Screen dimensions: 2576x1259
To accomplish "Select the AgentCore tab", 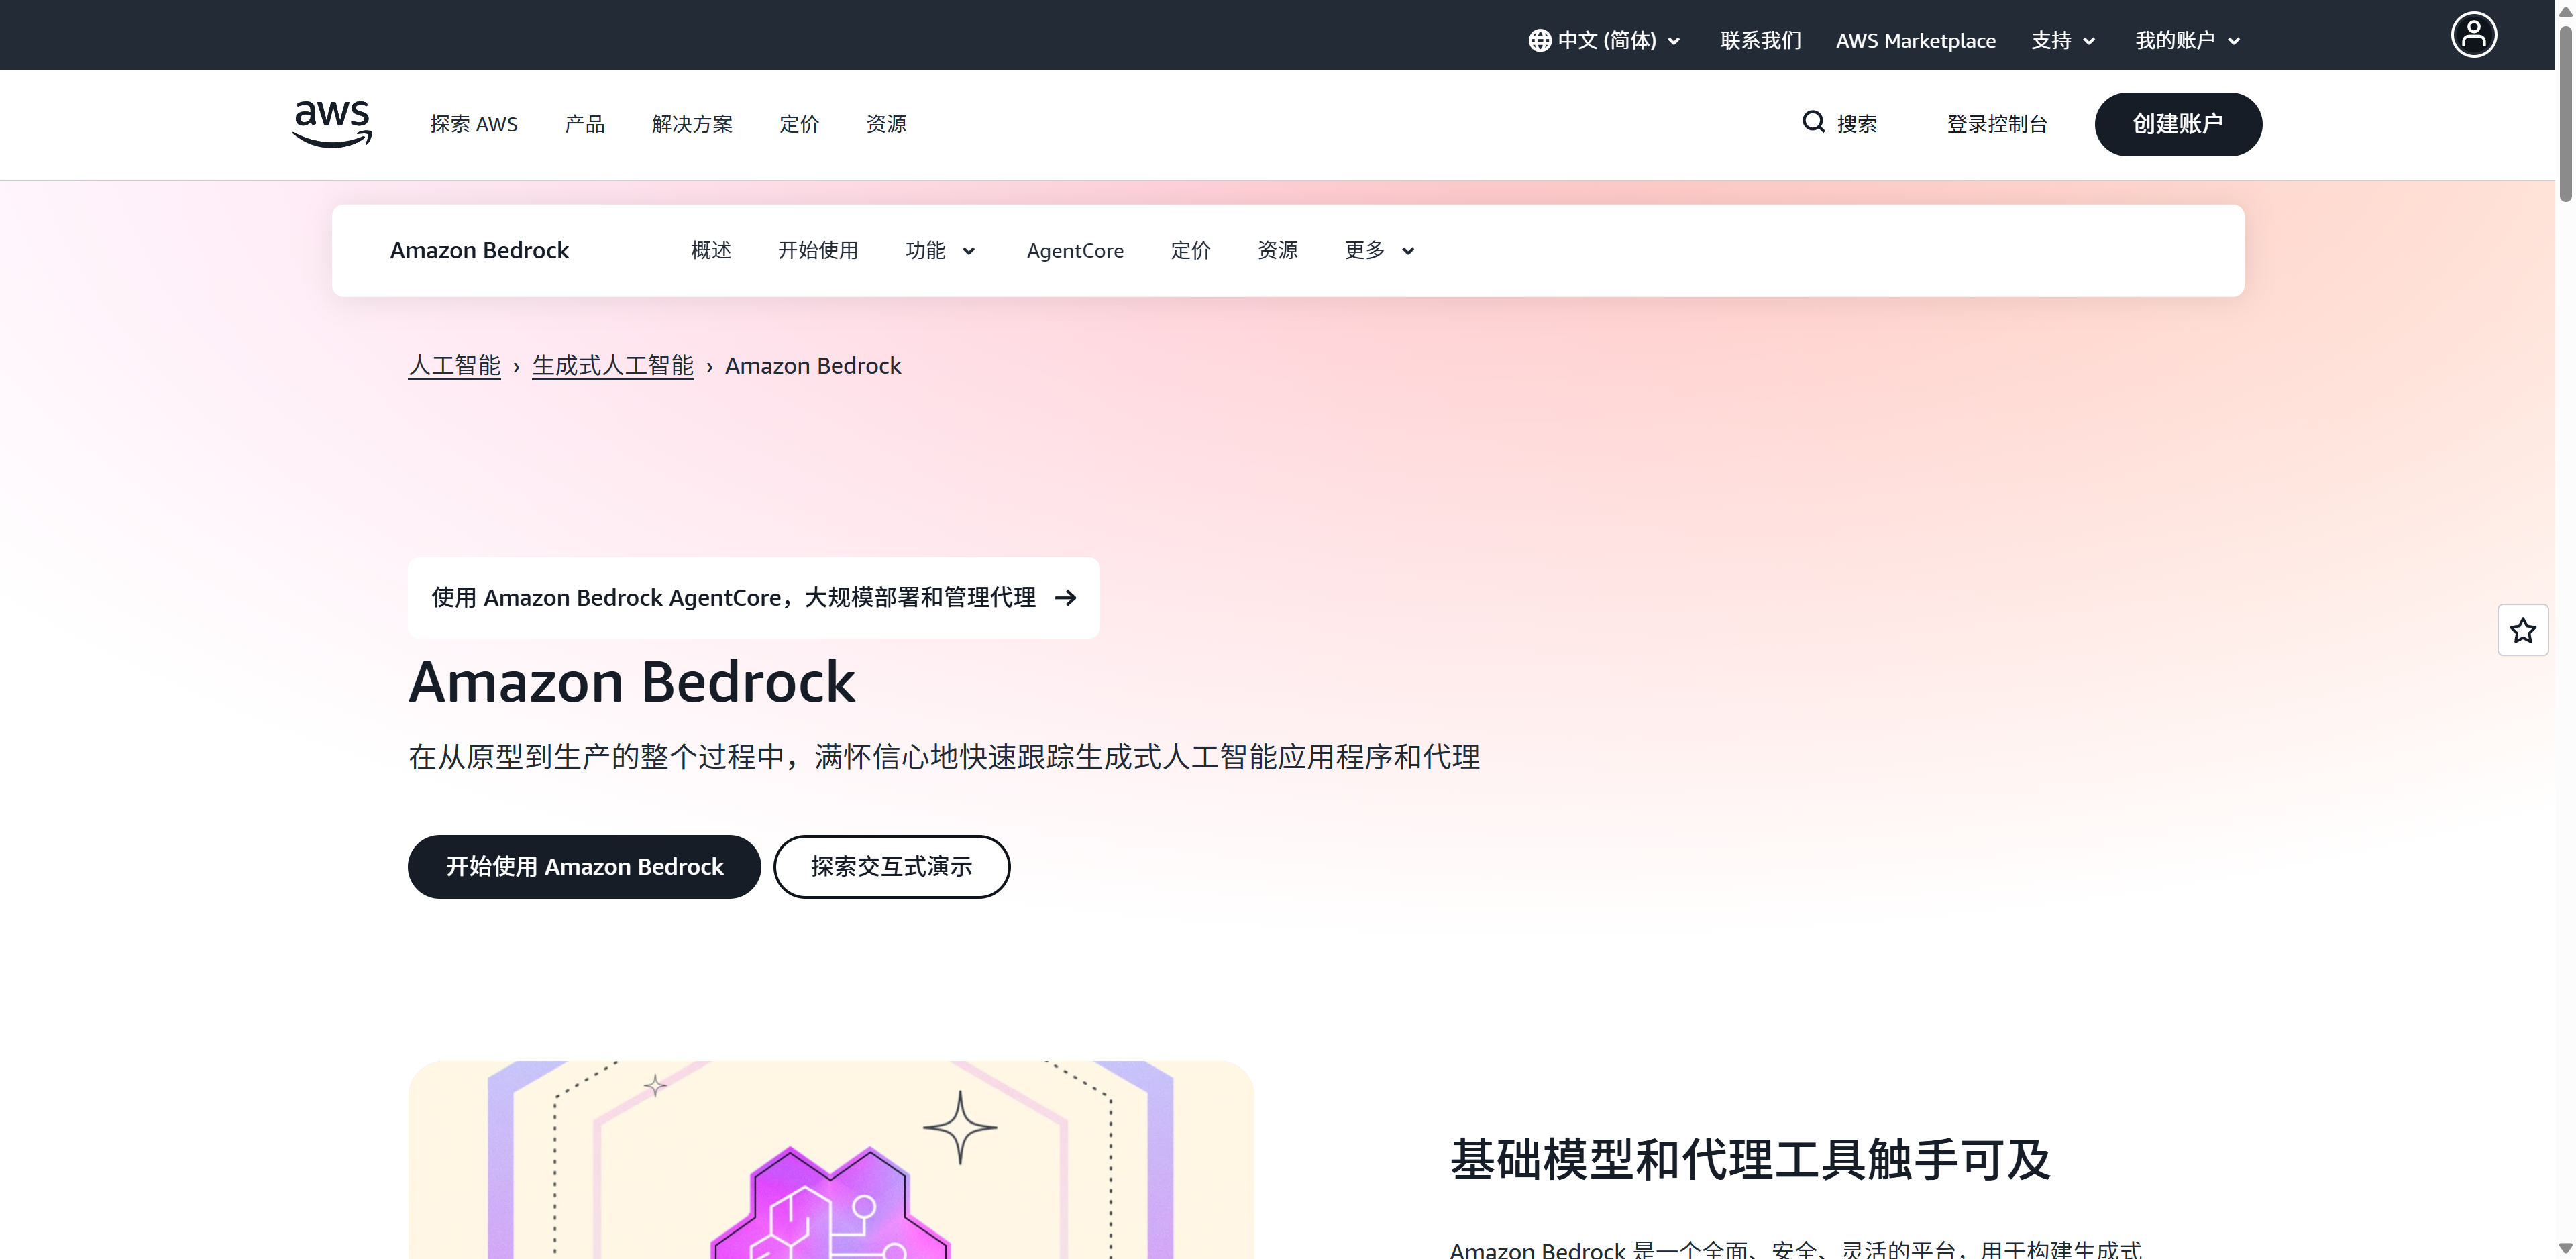I will [x=1075, y=250].
